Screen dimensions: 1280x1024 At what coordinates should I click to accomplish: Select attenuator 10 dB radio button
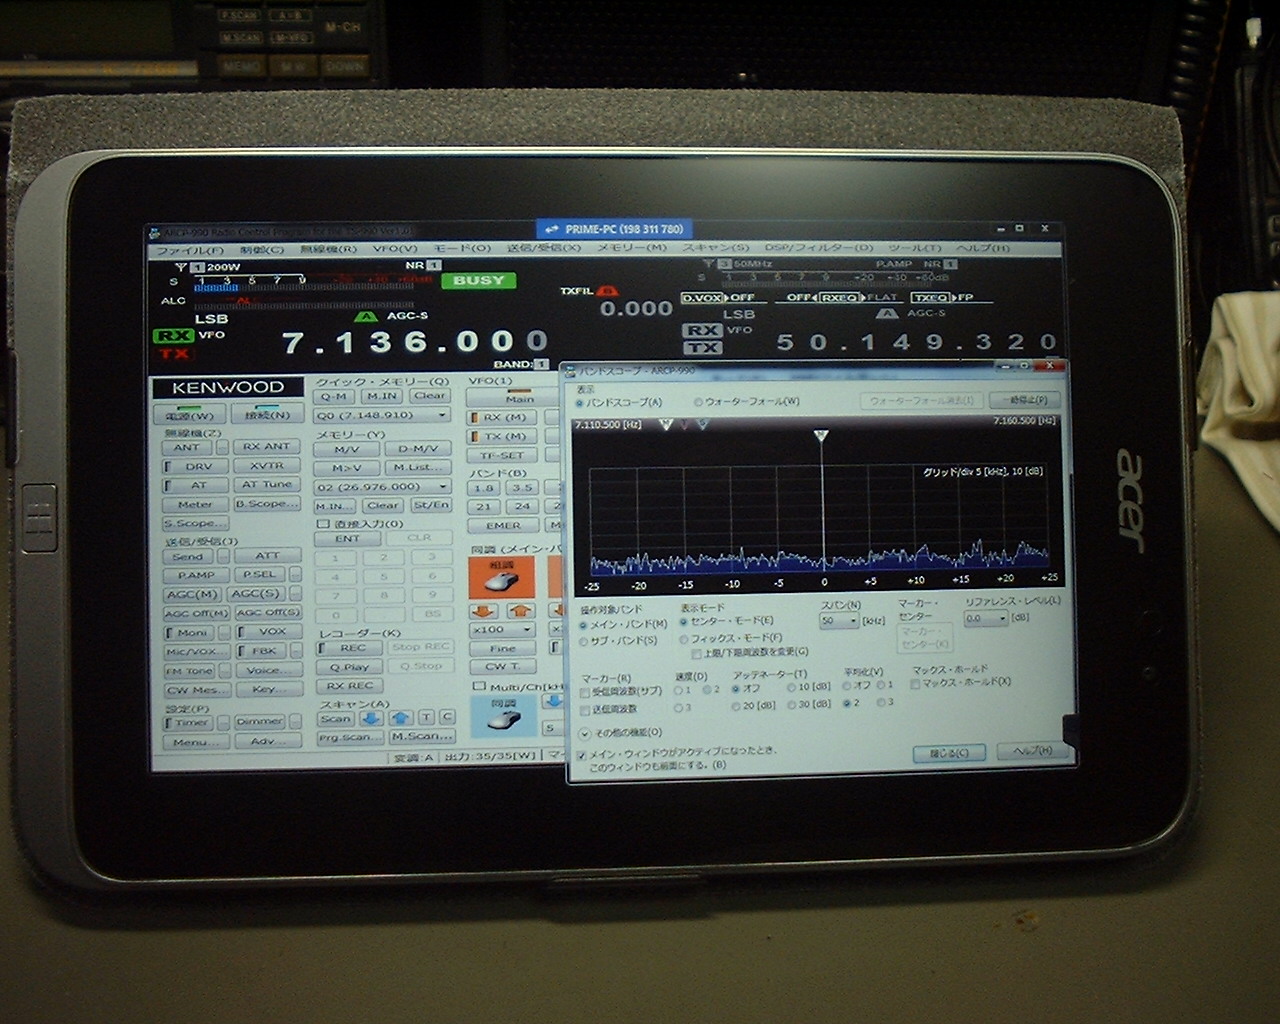point(791,688)
